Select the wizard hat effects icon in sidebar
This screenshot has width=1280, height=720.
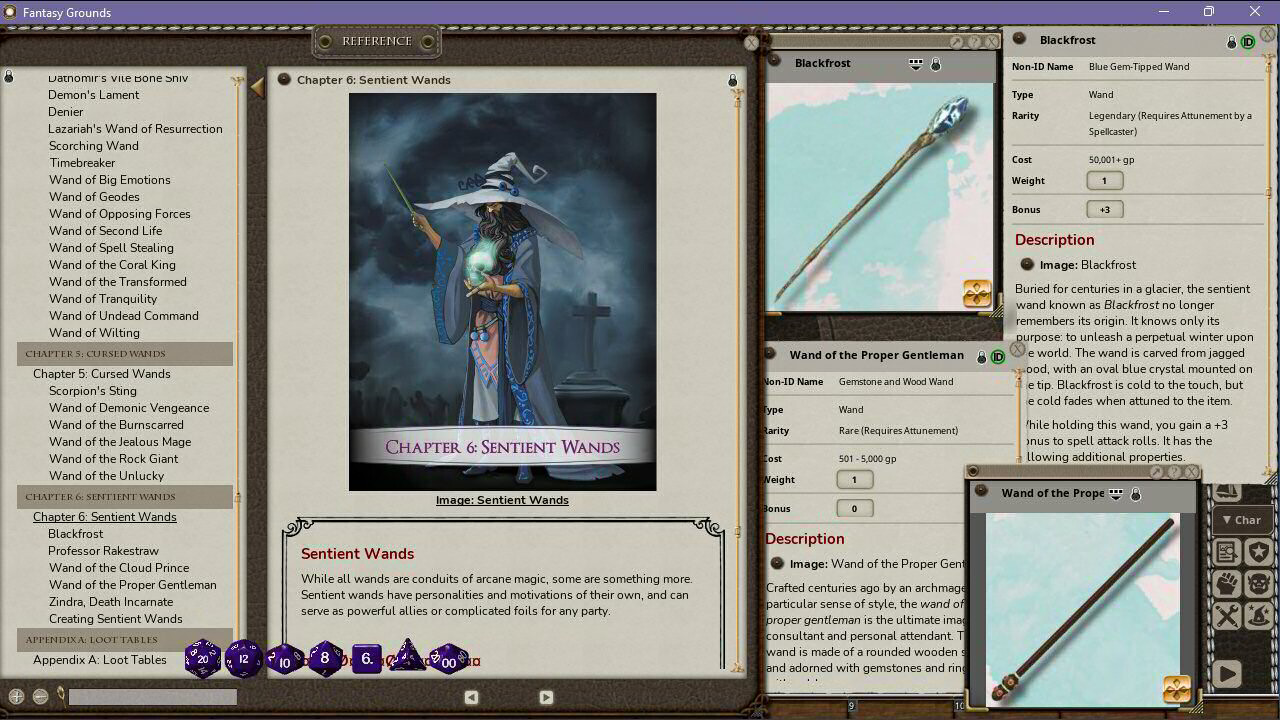(1257, 614)
